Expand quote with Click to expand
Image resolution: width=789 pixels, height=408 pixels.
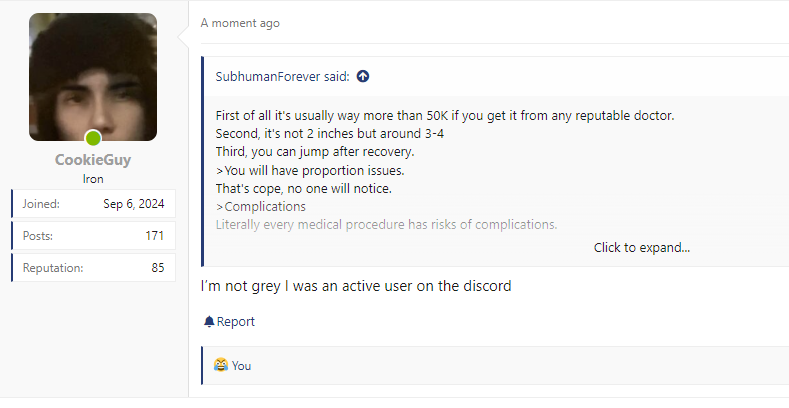[x=641, y=247]
